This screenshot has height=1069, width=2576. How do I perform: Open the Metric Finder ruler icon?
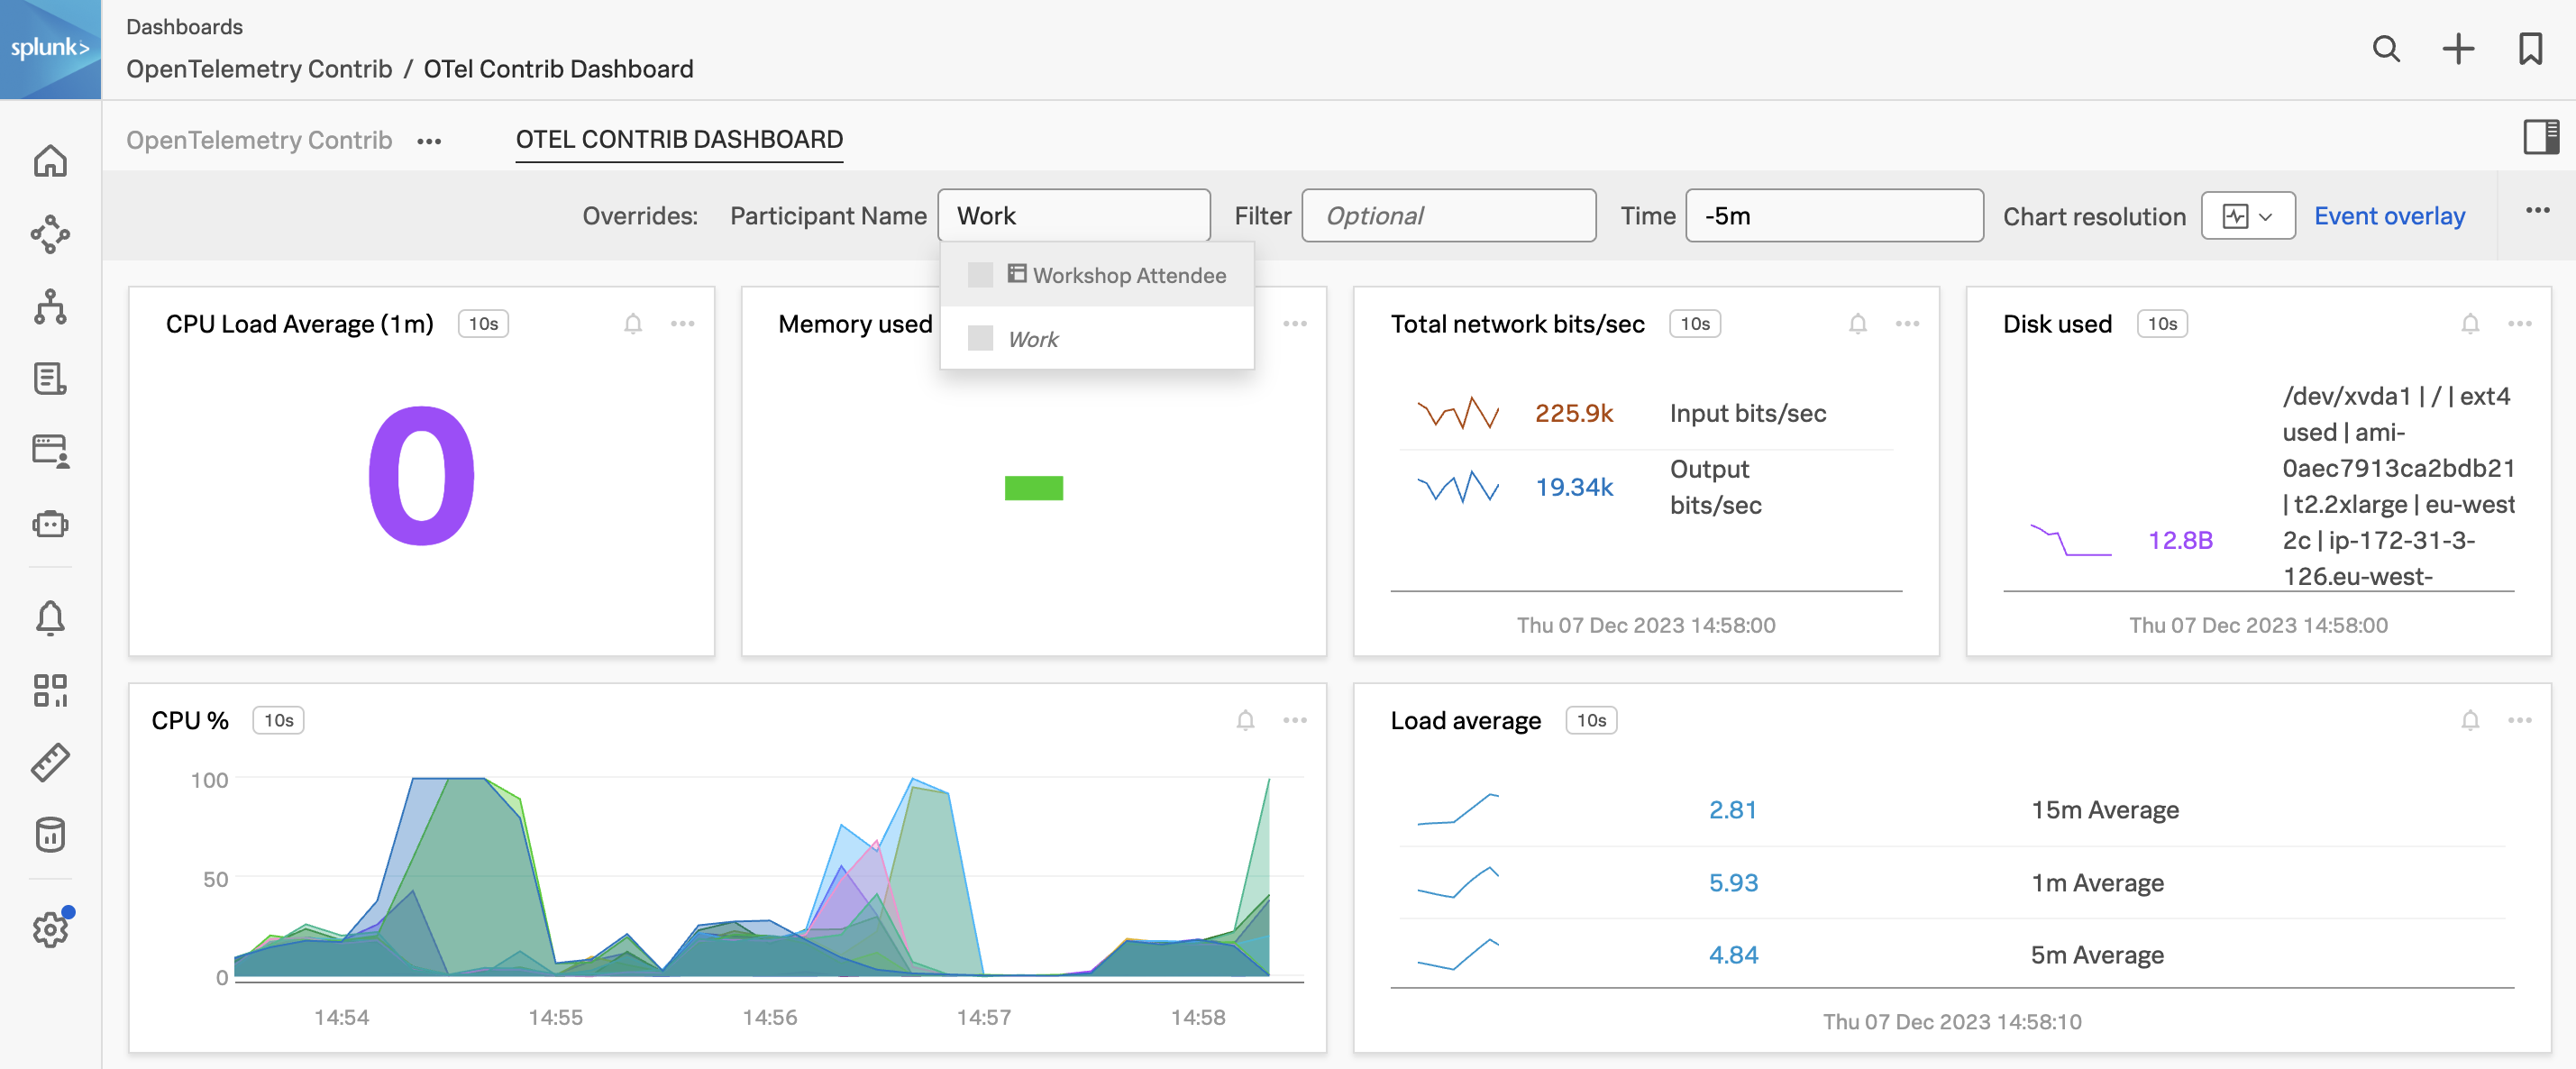[x=50, y=762]
